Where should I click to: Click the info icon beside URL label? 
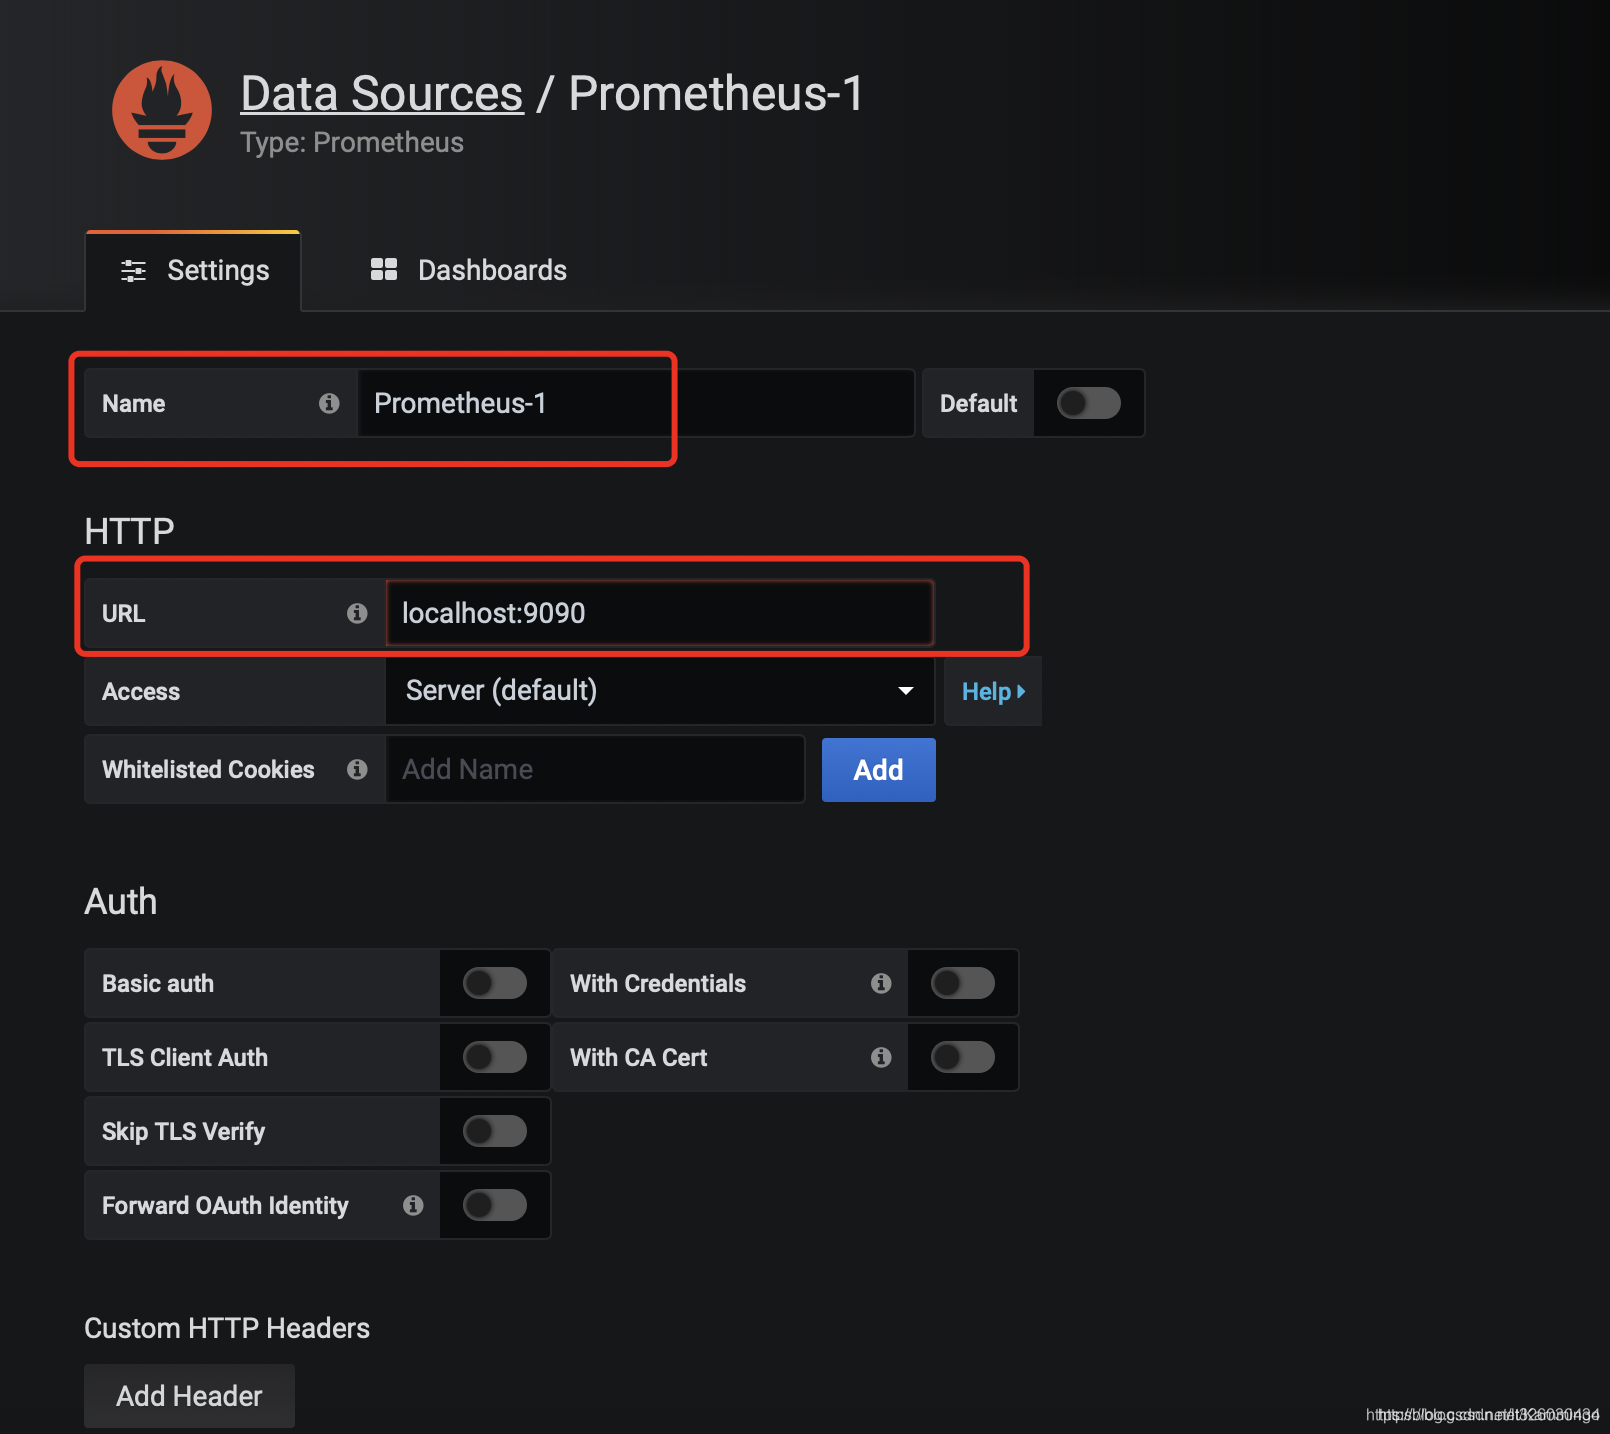pyautogui.click(x=357, y=613)
